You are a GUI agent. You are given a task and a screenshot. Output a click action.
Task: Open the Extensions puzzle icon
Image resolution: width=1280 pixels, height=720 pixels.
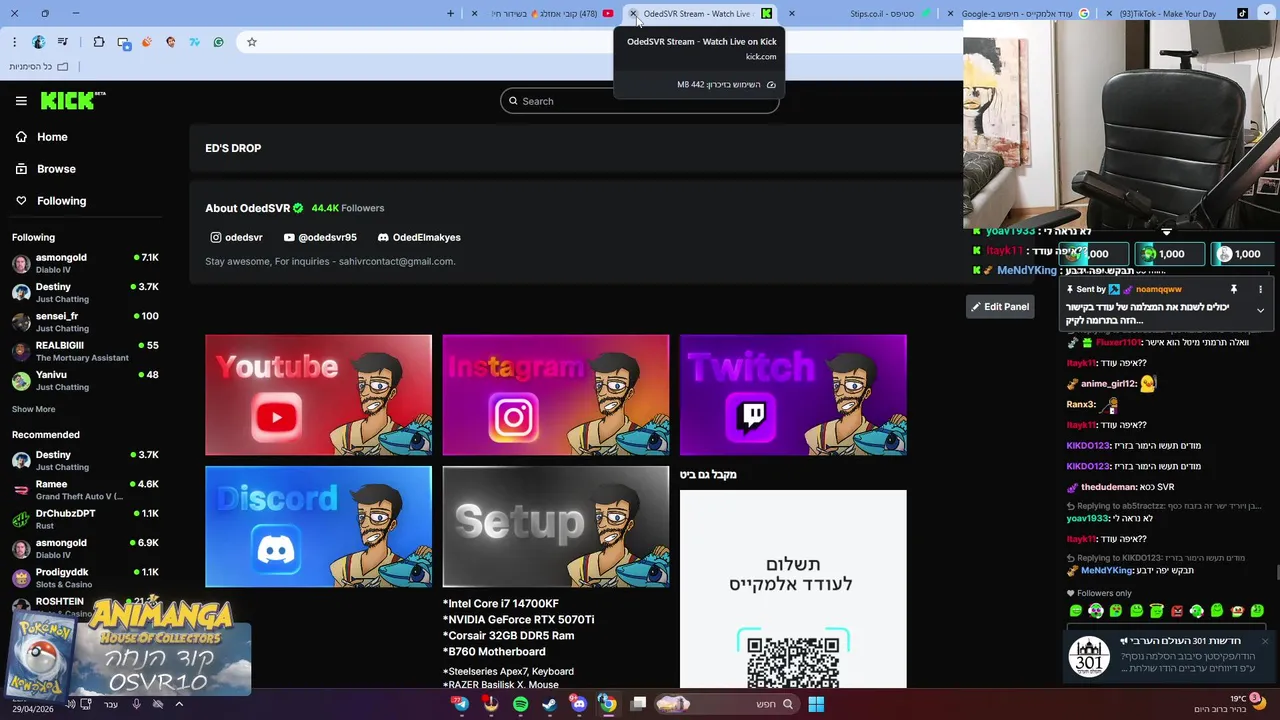[x=98, y=42]
